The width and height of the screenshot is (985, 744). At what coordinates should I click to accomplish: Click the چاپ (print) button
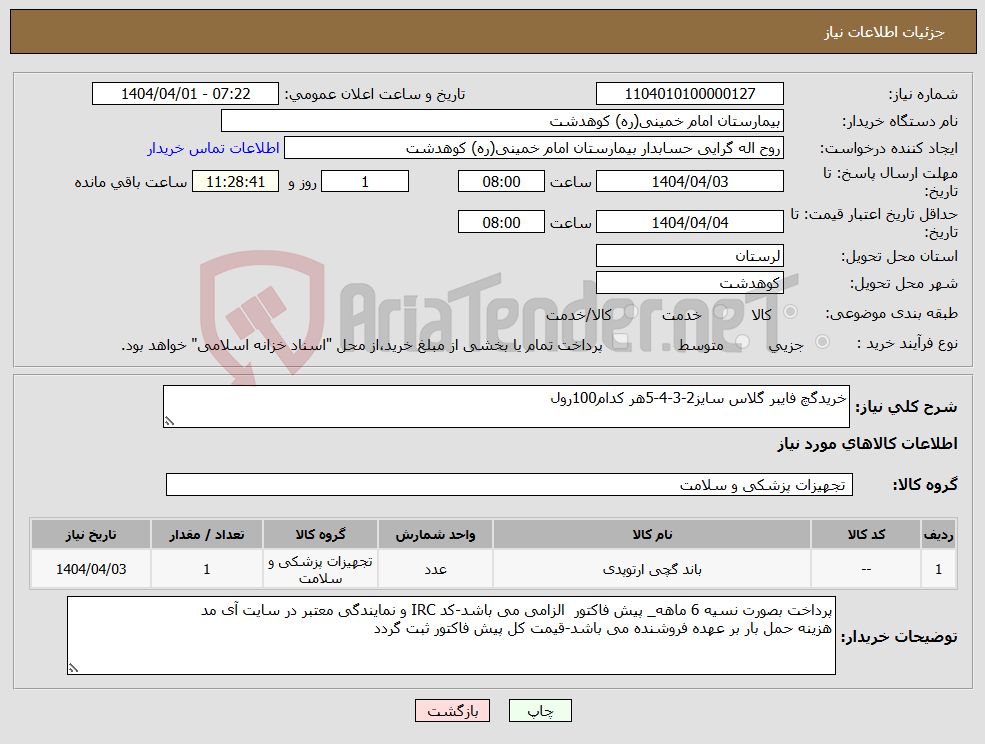pyautogui.click(x=540, y=711)
